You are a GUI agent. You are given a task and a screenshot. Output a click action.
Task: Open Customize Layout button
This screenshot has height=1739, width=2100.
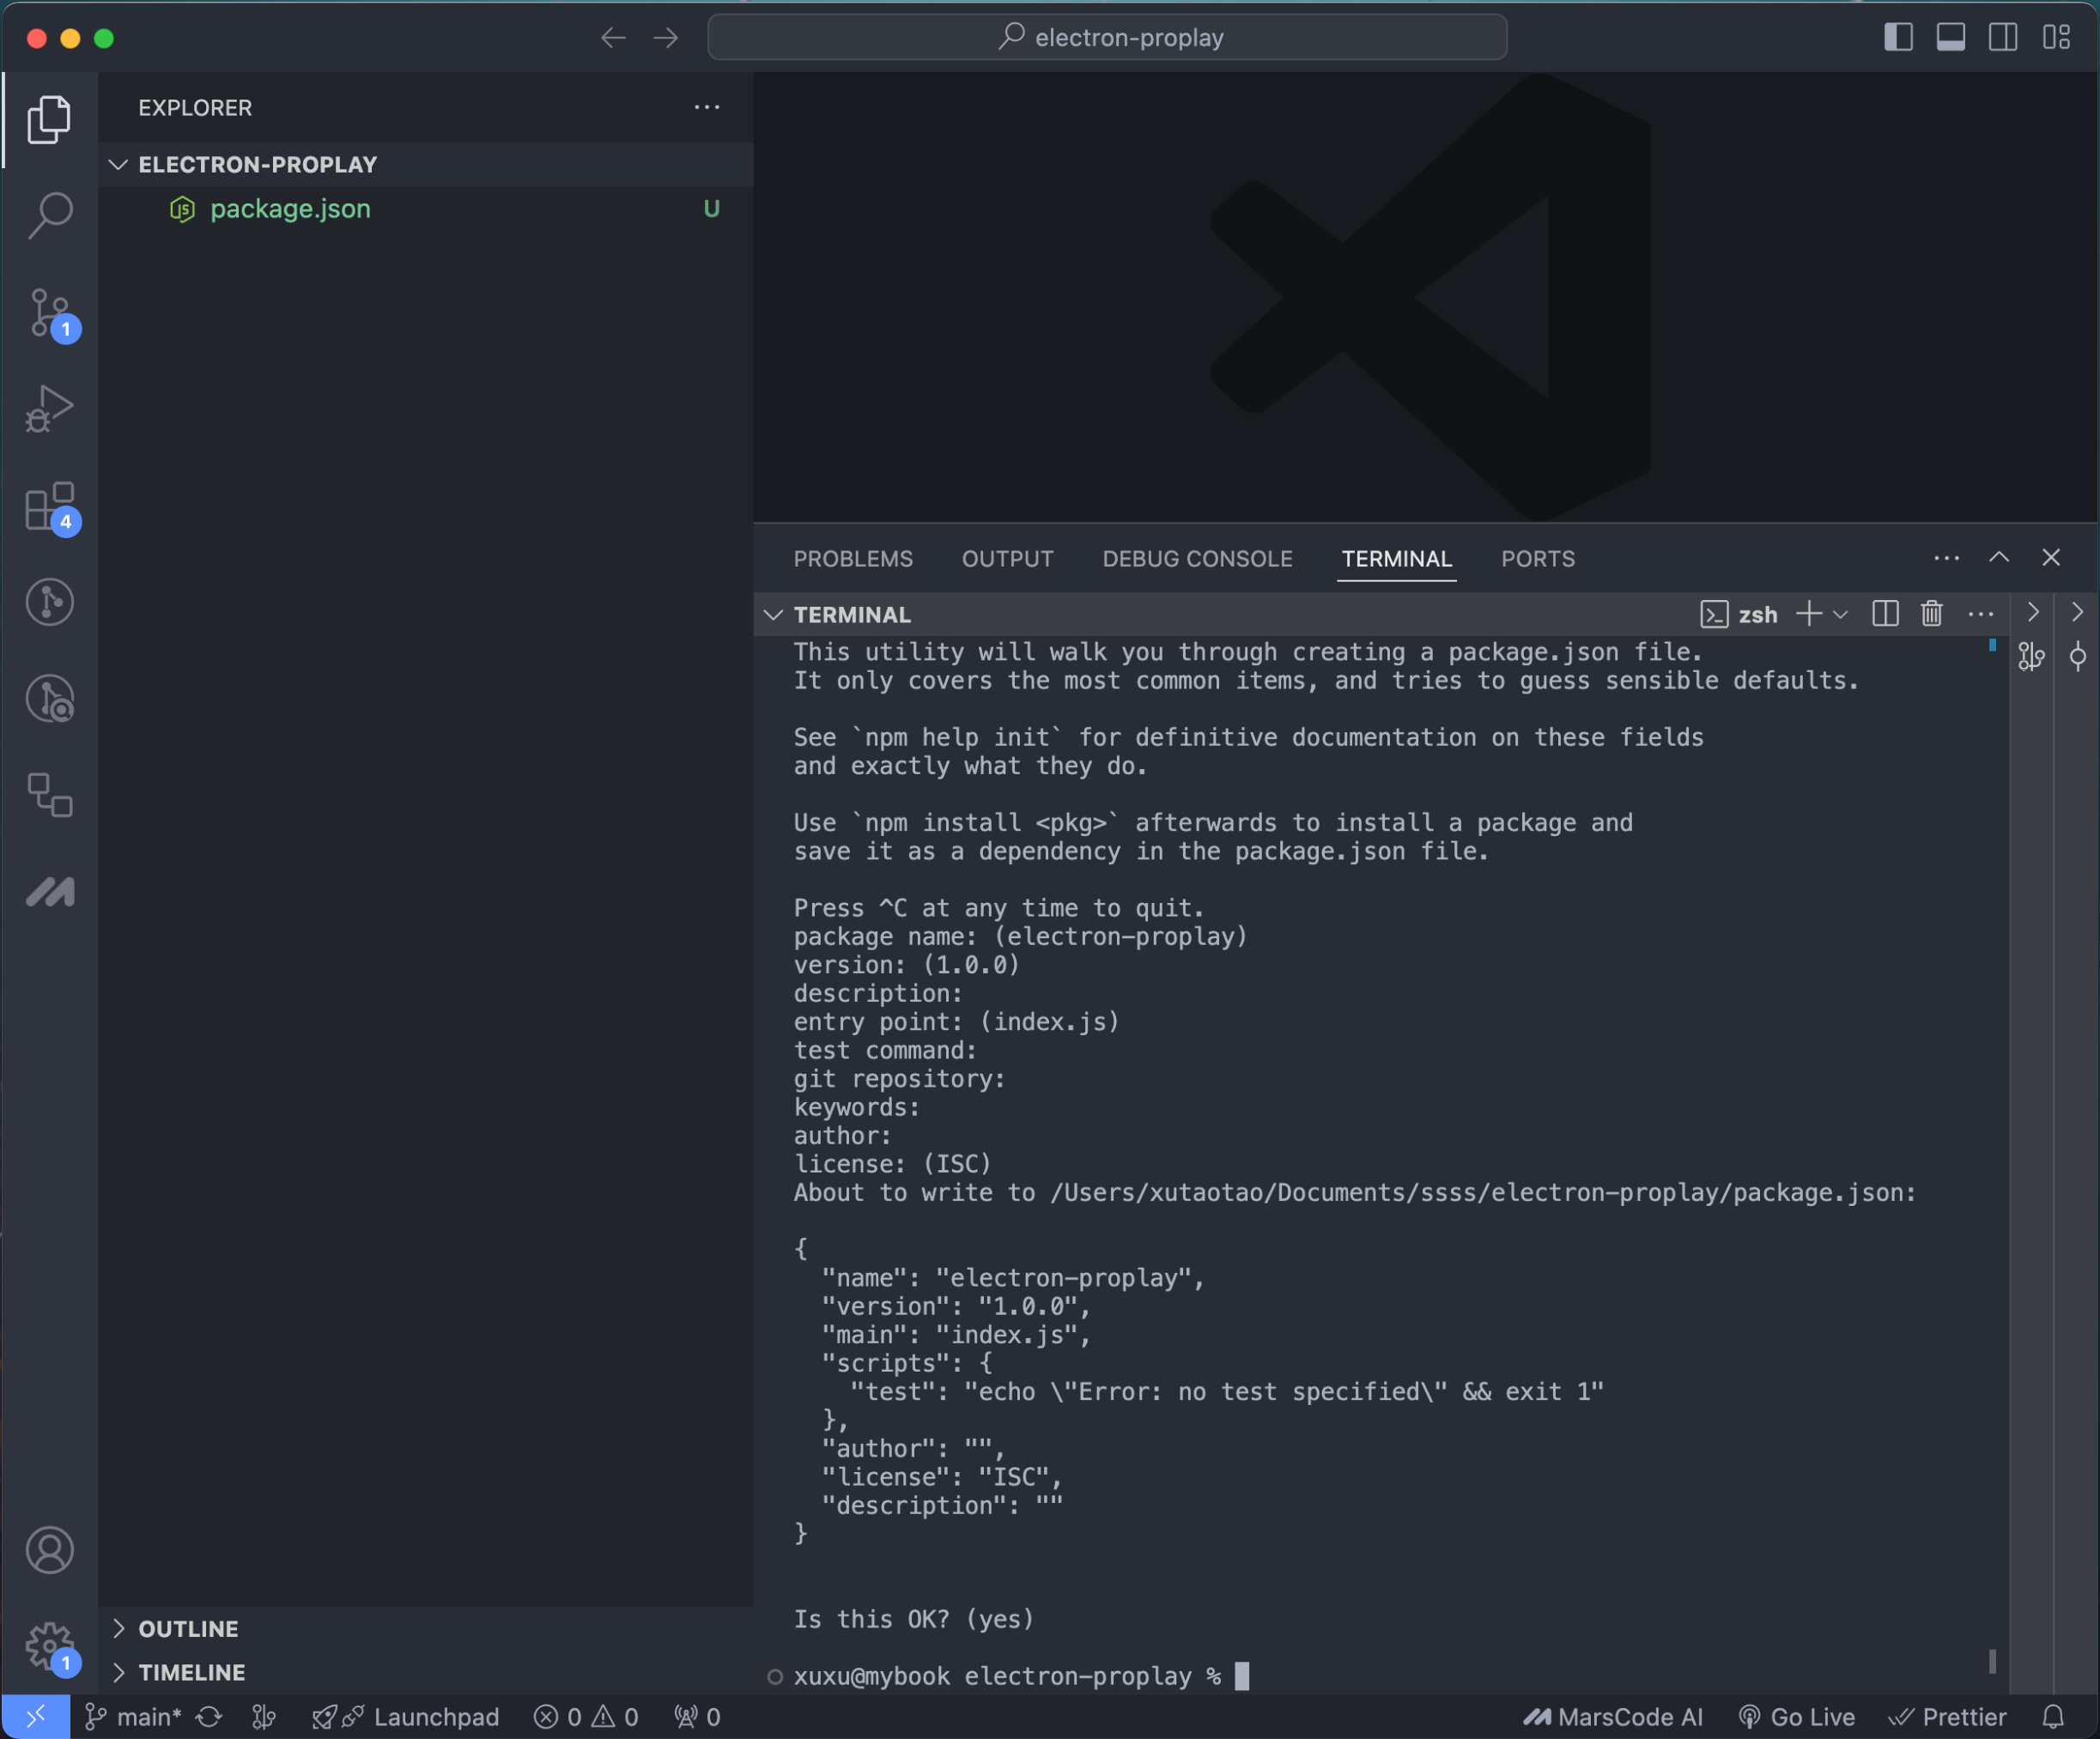coord(2056,38)
